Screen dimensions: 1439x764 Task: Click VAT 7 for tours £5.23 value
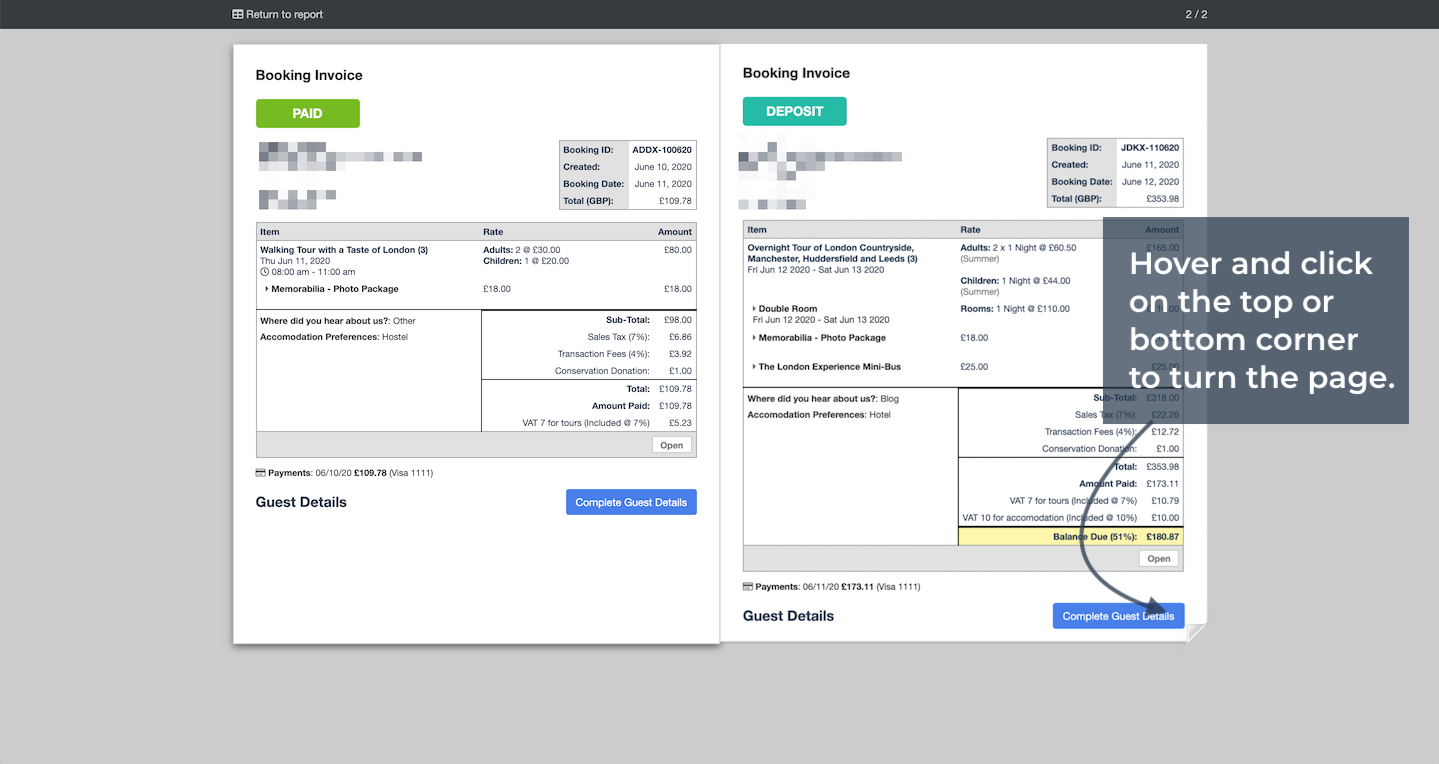point(680,423)
